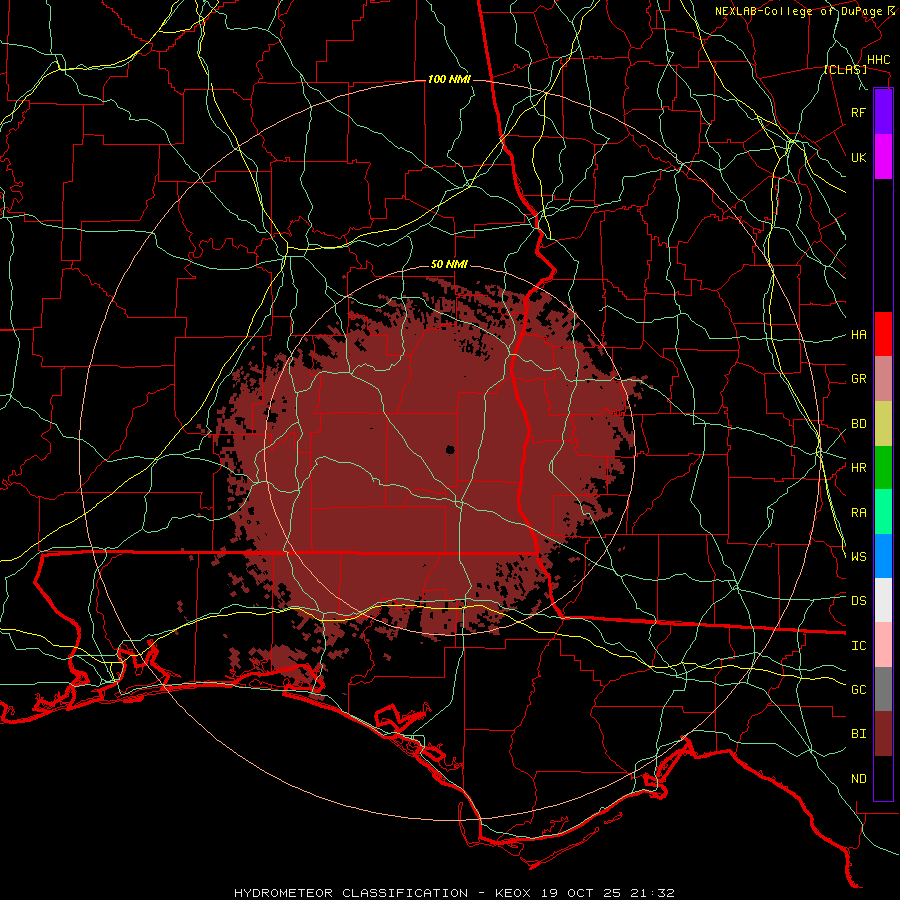This screenshot has height=900, width=900.
Task: Click the DS legend label text
Action: 858,600
